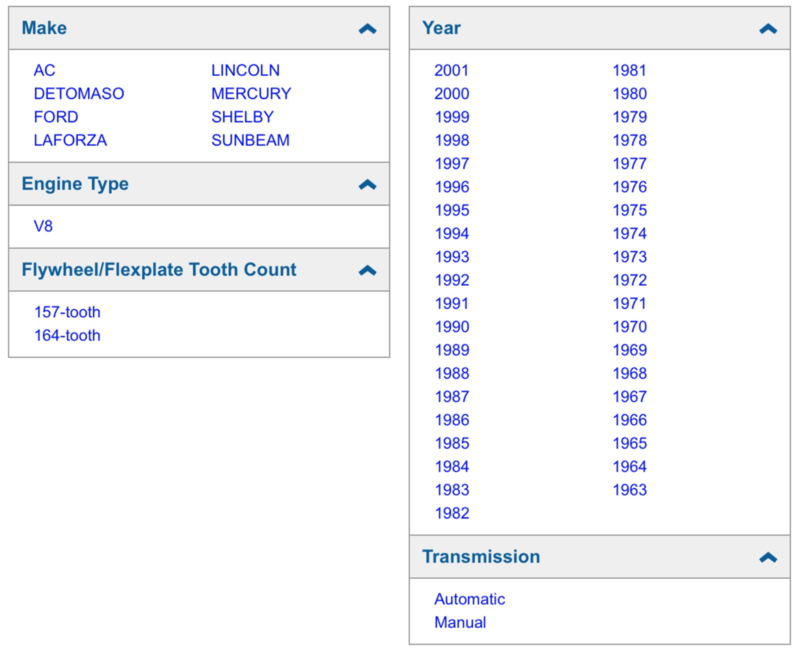This screenshot has height=650, width=800.
Task: Filter by make AC
Action: point(44,70)
